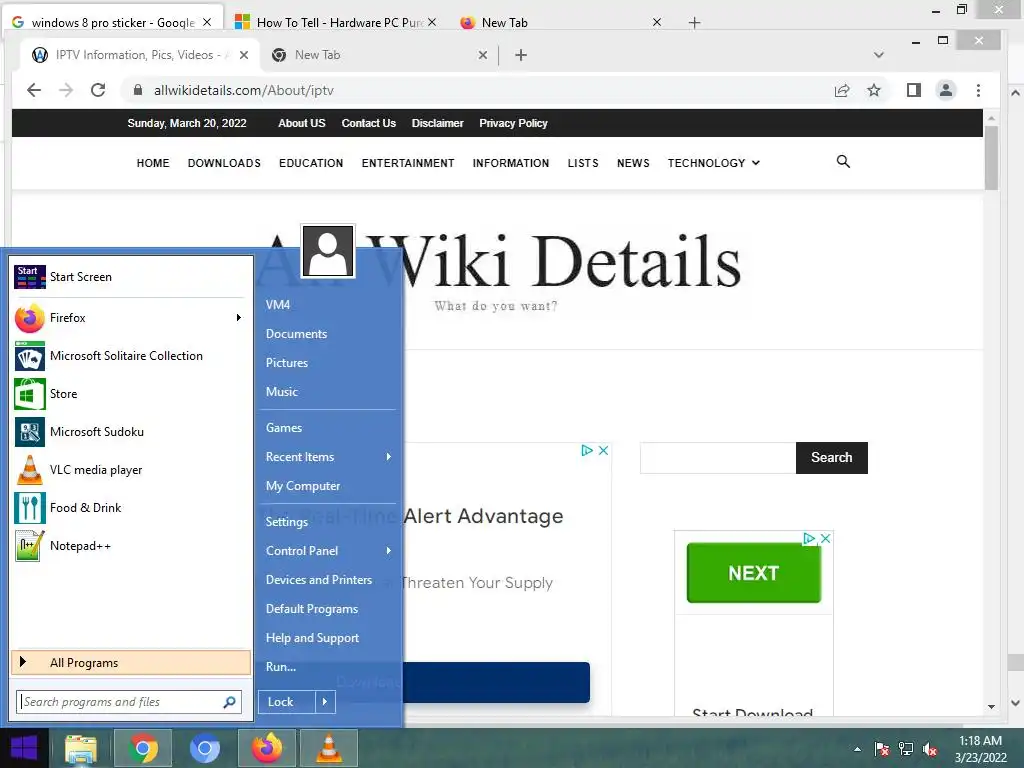Viewport: 1024px width, 768px height.
Task: Open Devices and Printers
Action: [x=319, y=580]
